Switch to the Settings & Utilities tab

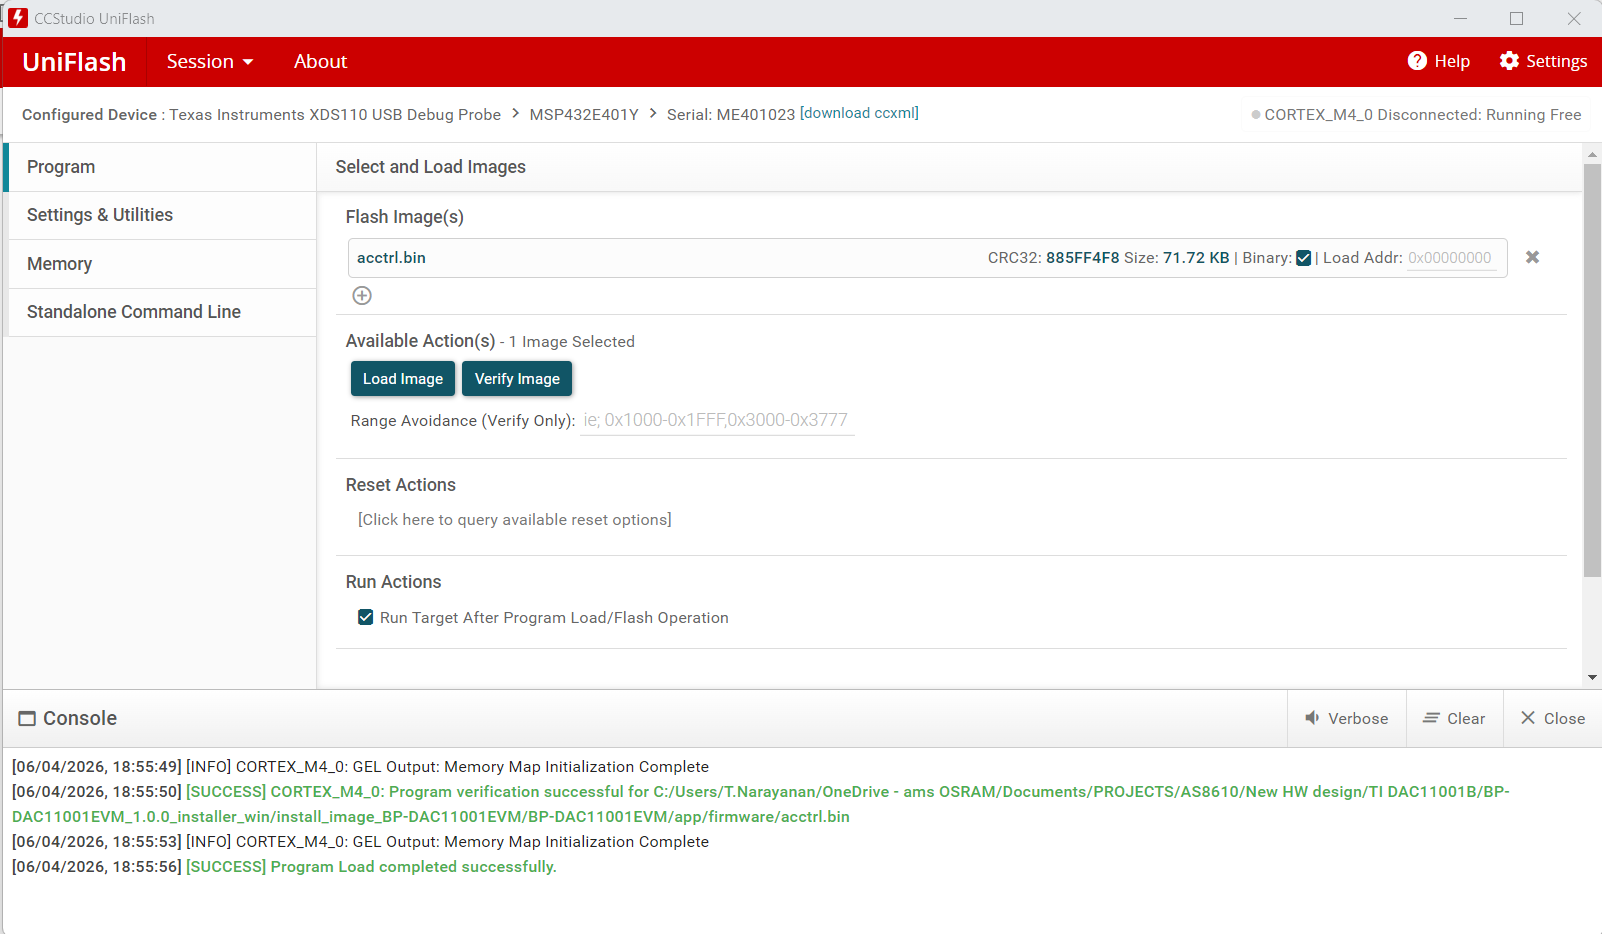[x=162, y=215]
